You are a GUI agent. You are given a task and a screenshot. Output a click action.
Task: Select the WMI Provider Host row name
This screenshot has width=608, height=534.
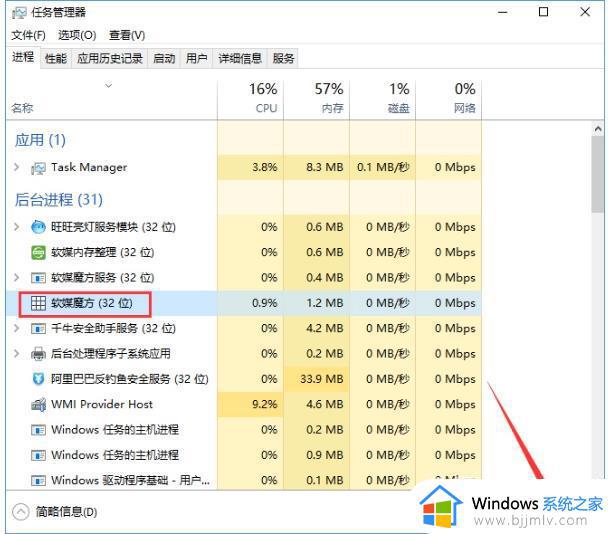coord(102,404)
